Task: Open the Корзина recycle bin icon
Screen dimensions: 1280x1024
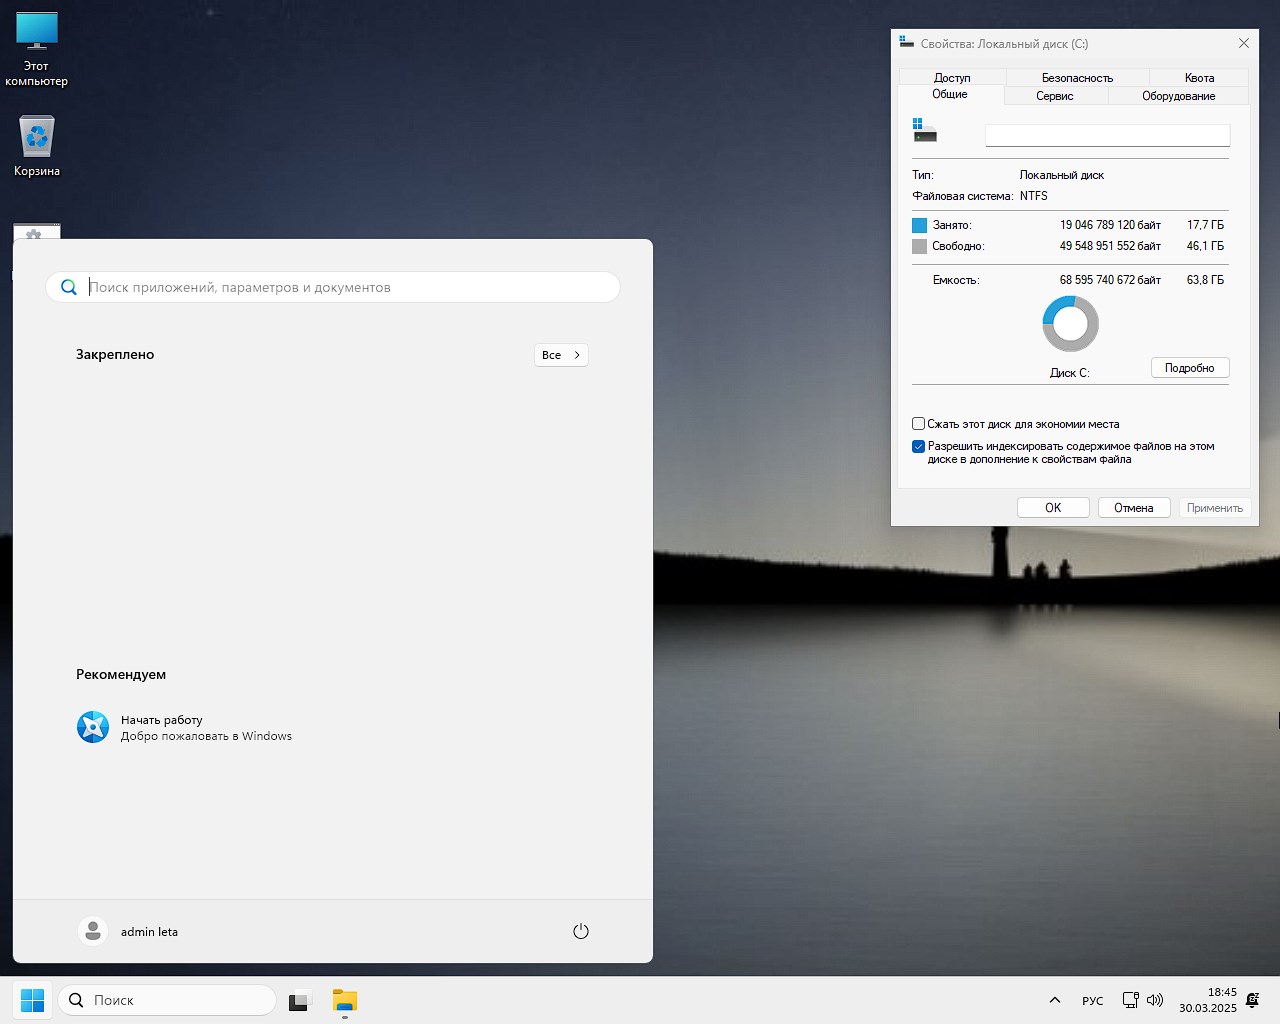Action: coord(37,146)
